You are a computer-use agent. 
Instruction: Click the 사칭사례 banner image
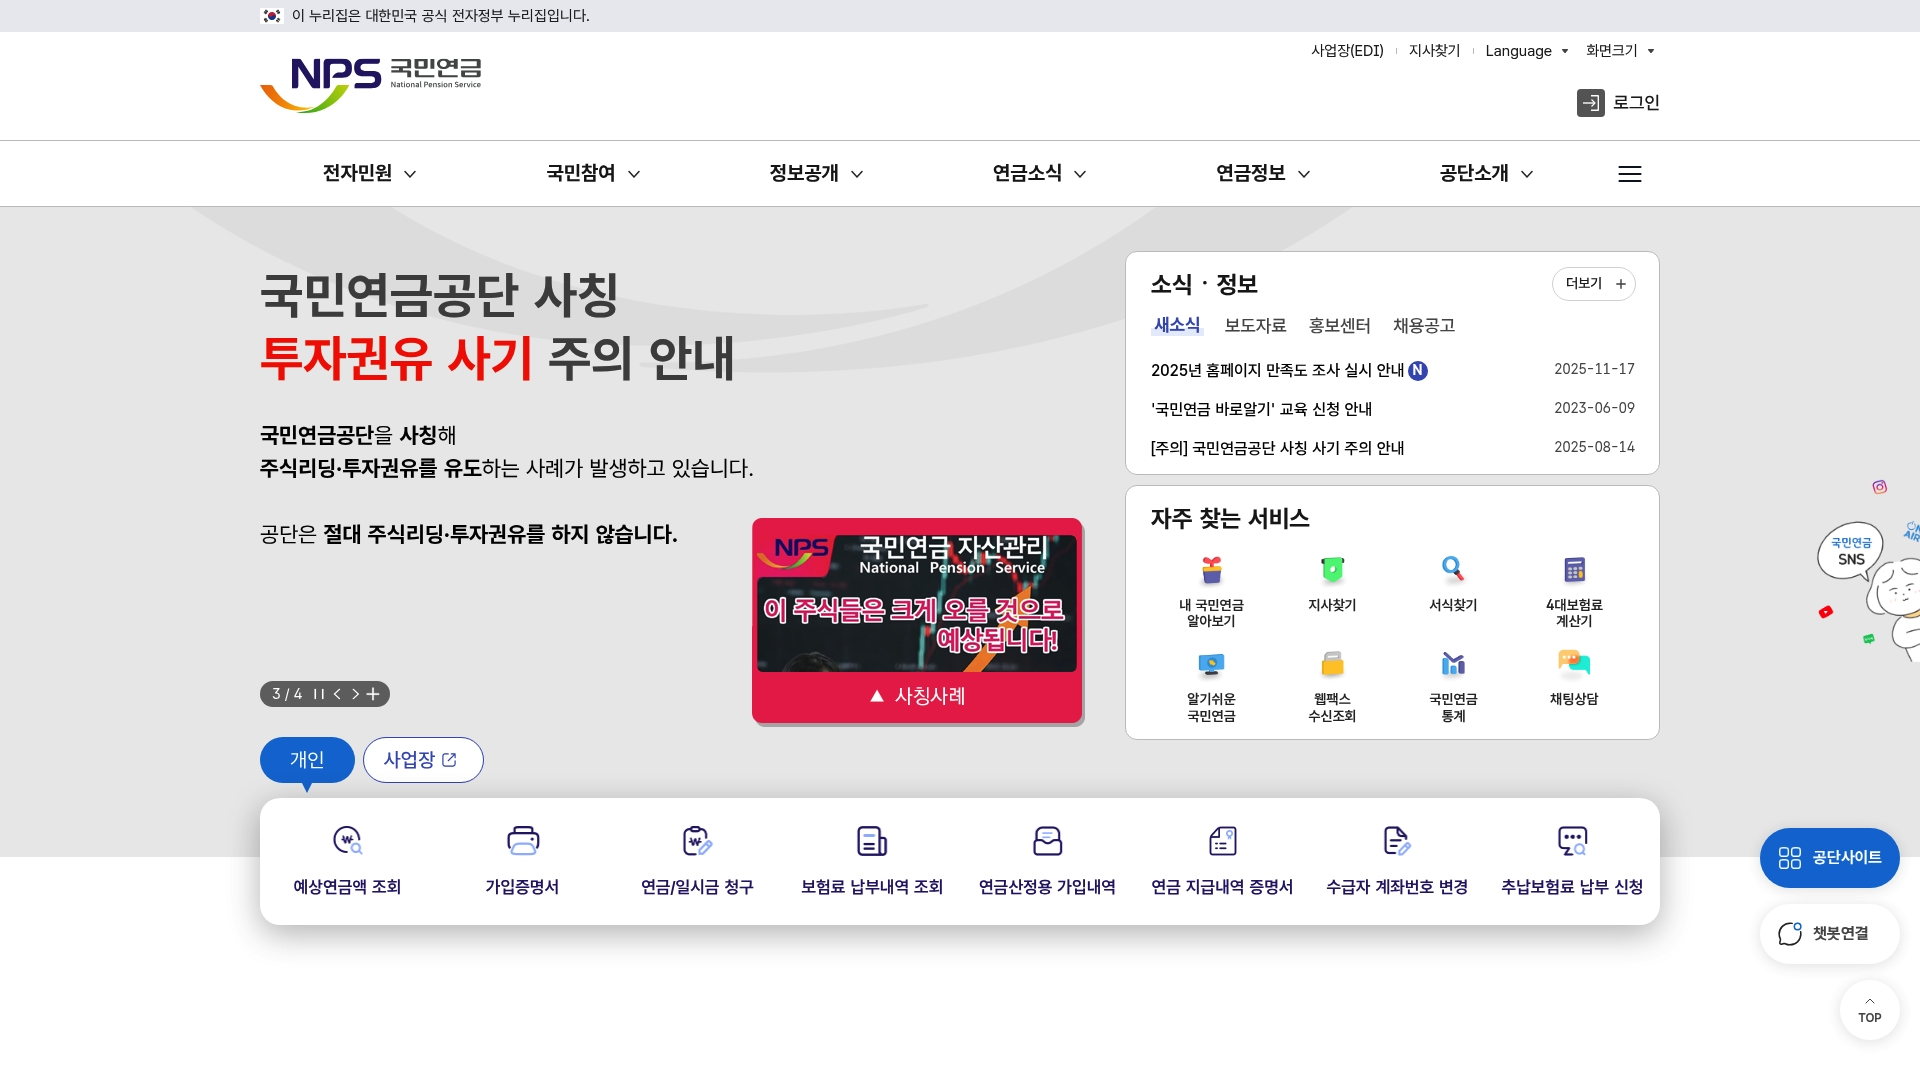(917, 621)
